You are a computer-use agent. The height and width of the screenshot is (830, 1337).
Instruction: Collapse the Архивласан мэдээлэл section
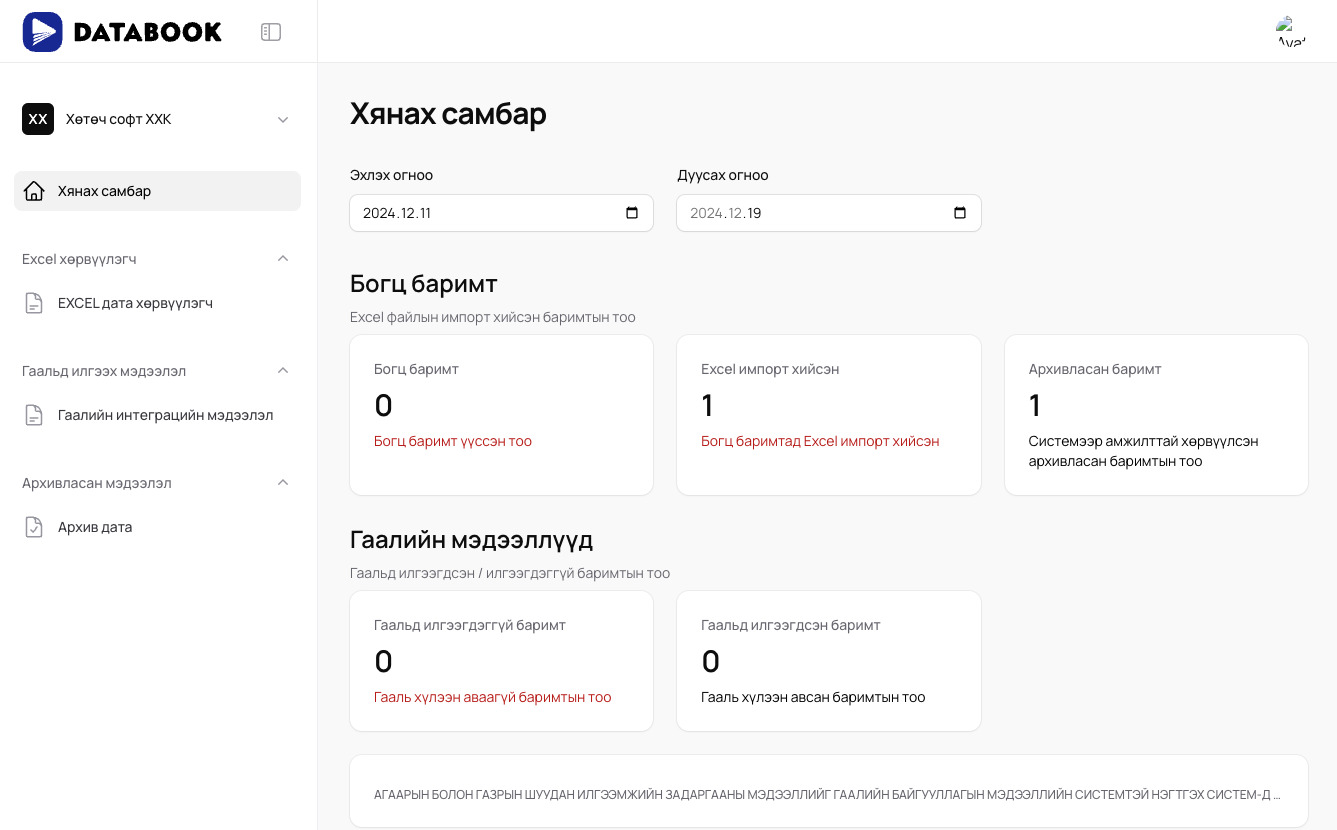click(x=283, y=483)
